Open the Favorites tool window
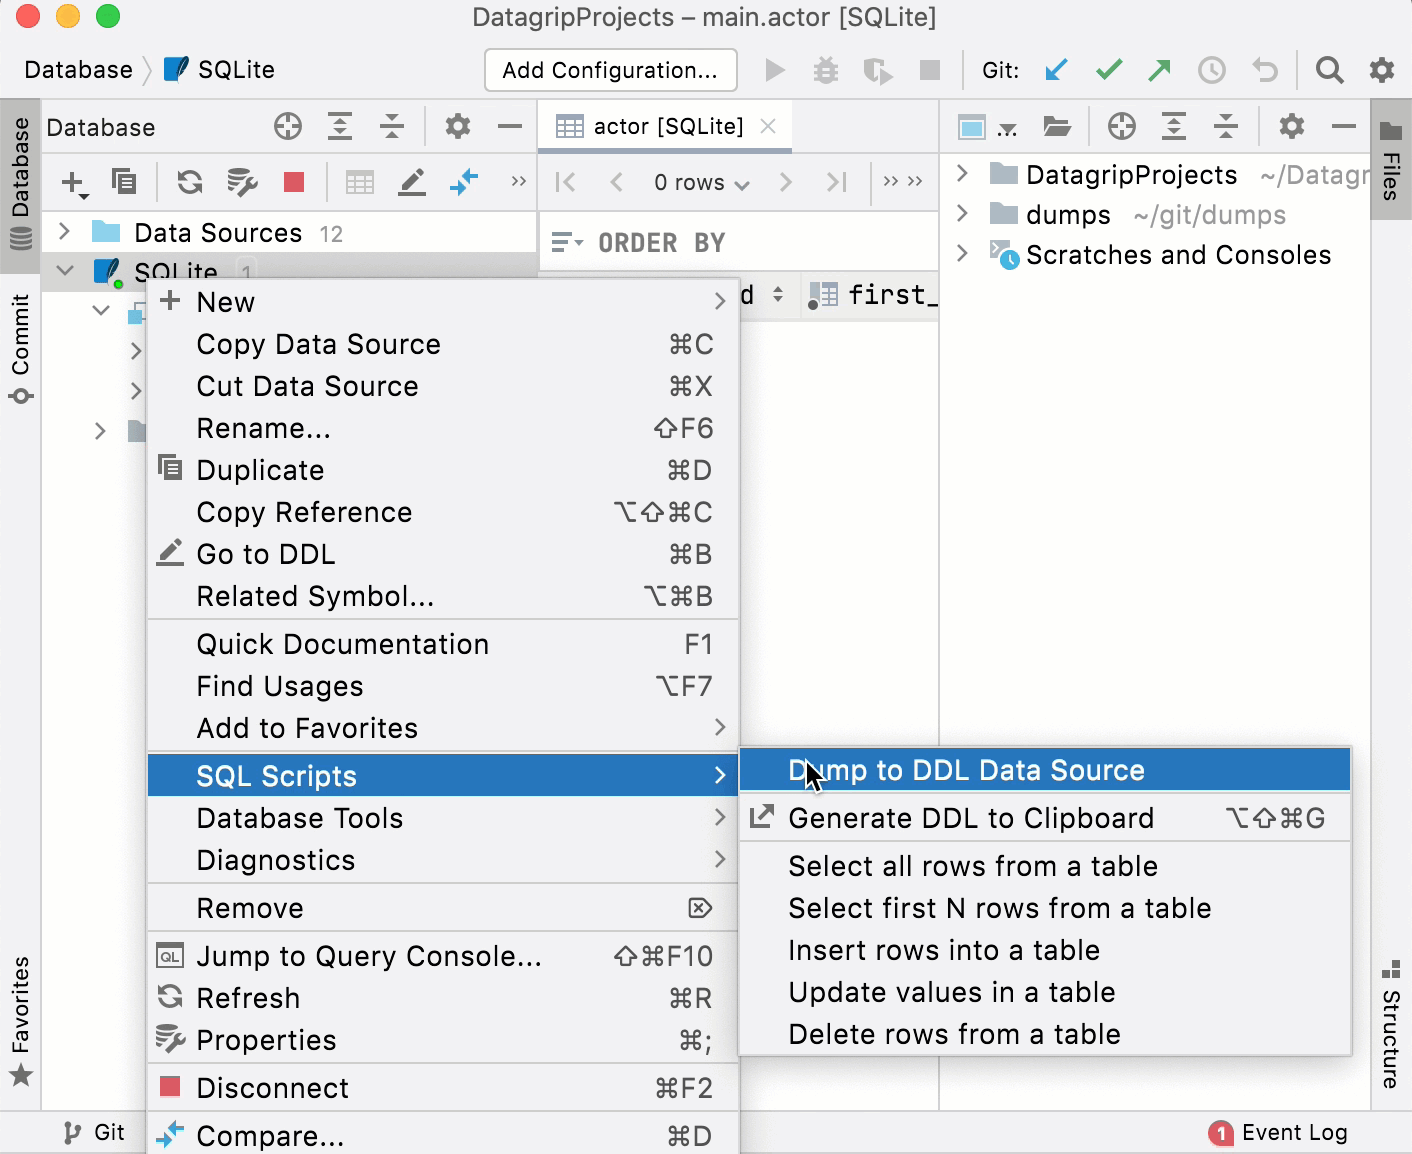The width and height of the screenshot is (1412, 1154). [x=21, y=1000]
